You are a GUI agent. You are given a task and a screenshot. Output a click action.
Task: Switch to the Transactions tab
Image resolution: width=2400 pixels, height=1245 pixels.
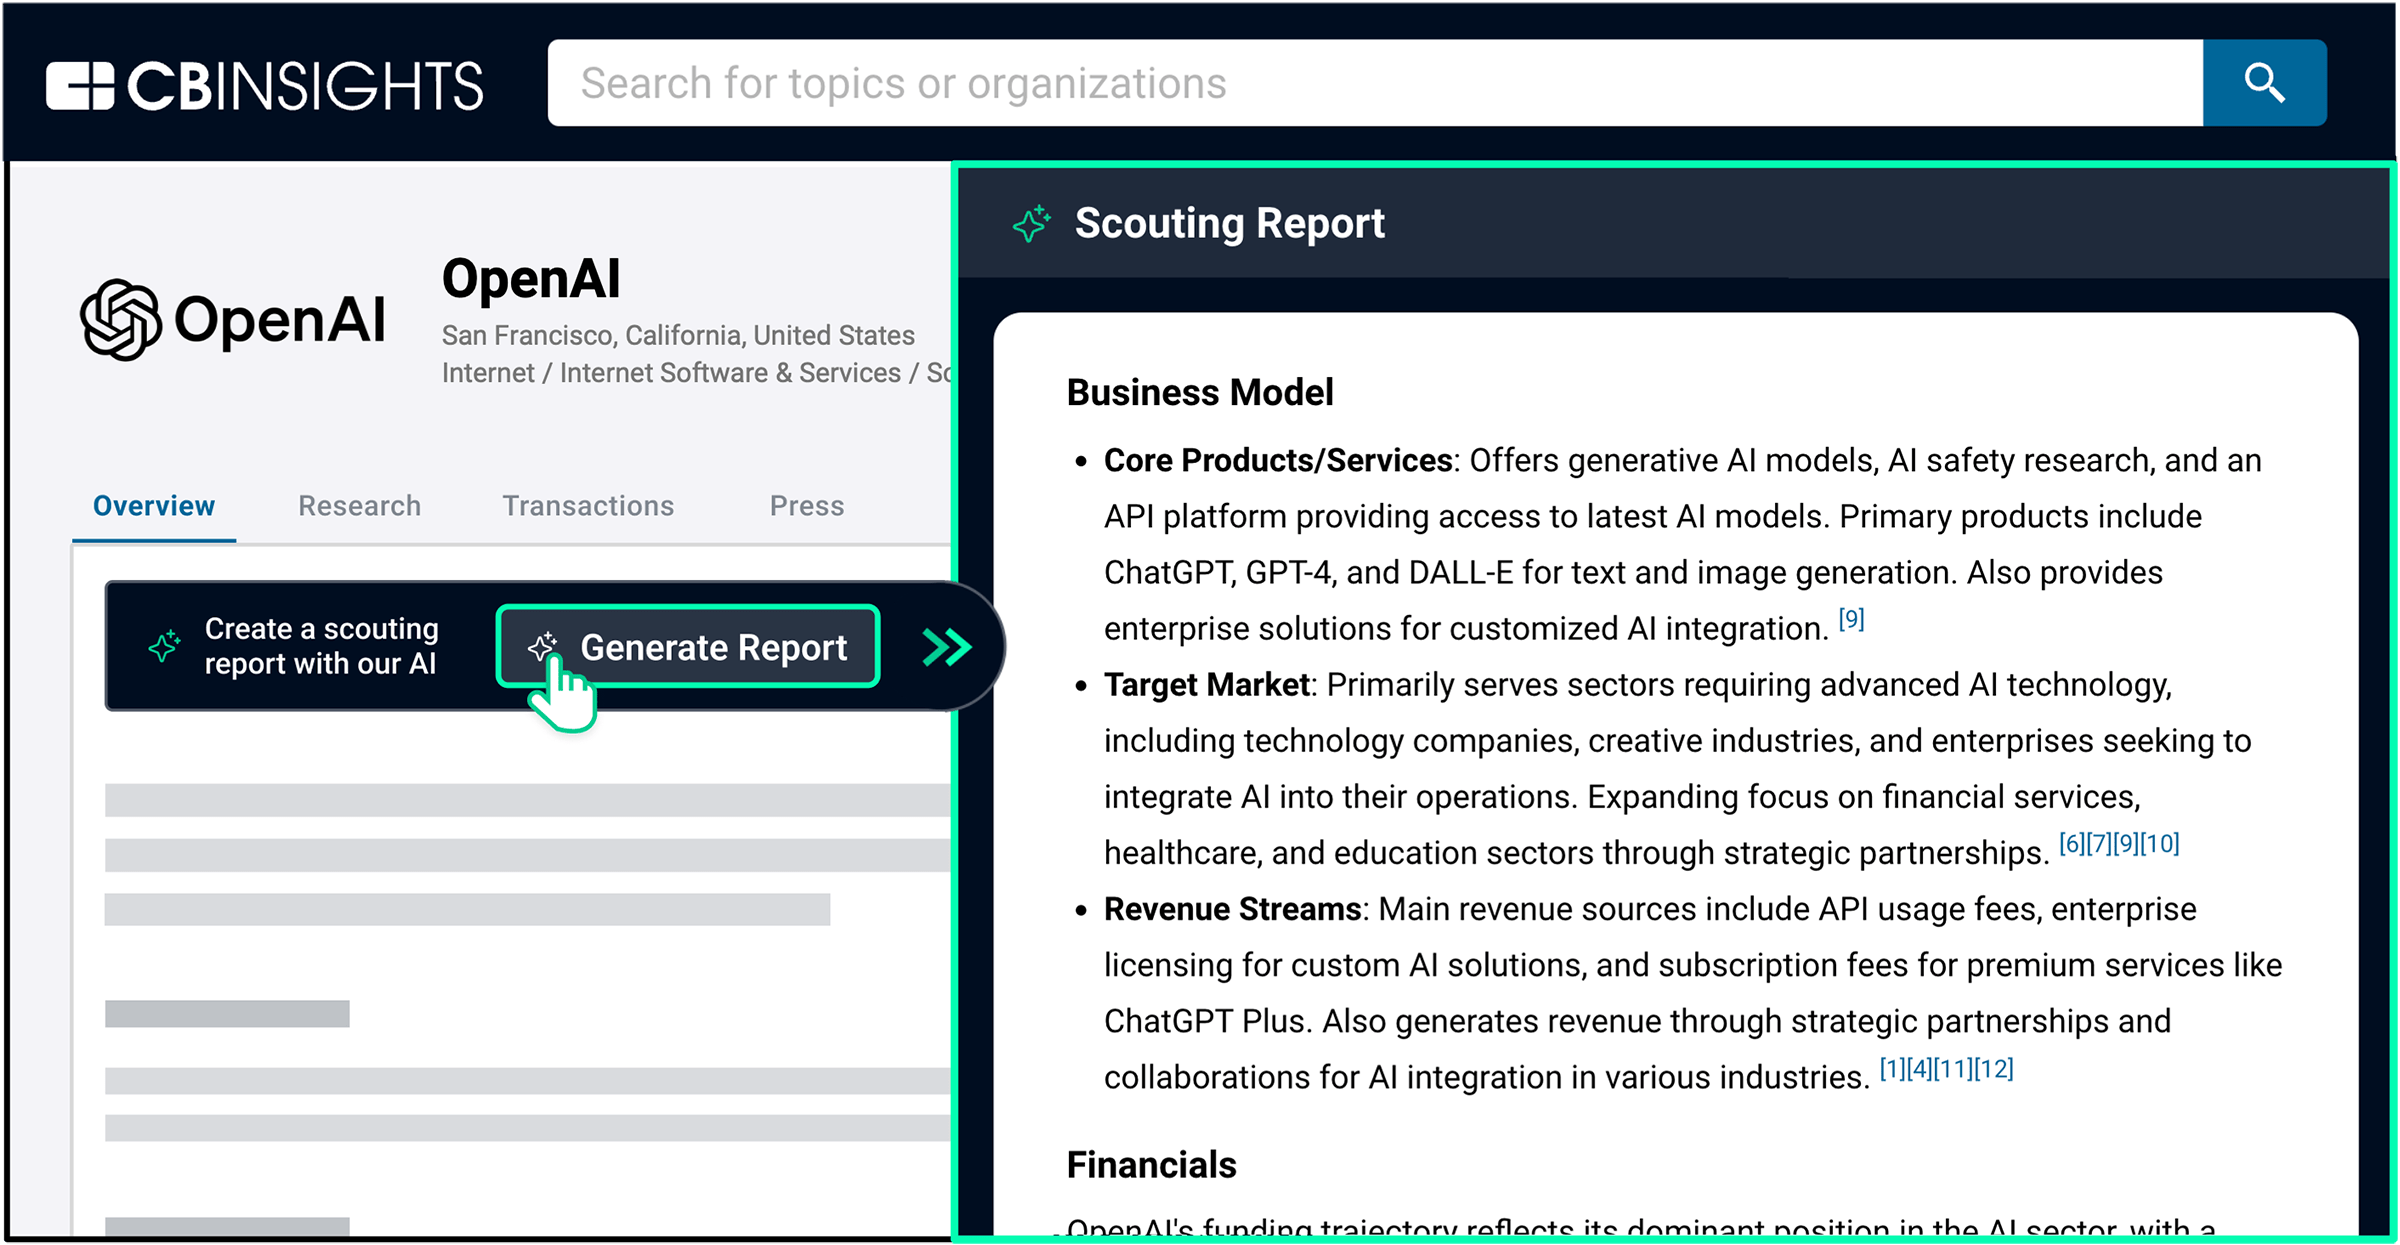tap(587, 505)
